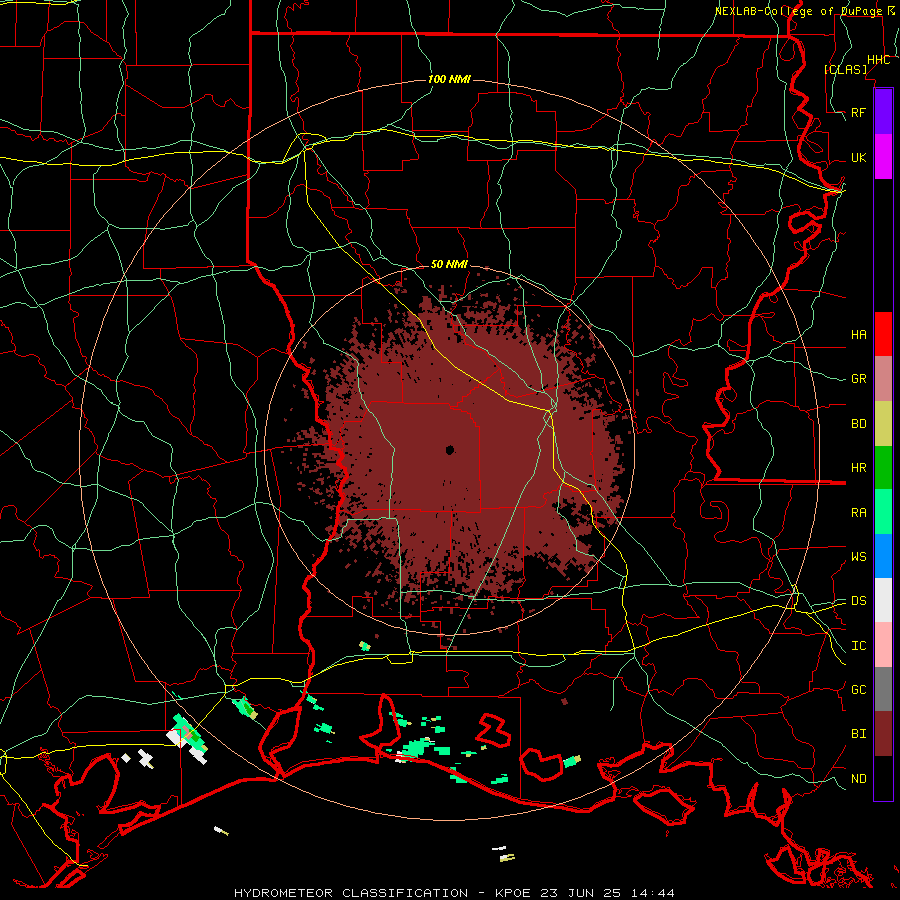Click the blue WS legend color block
The image size is (900, 900).
[x=883, y=556]
